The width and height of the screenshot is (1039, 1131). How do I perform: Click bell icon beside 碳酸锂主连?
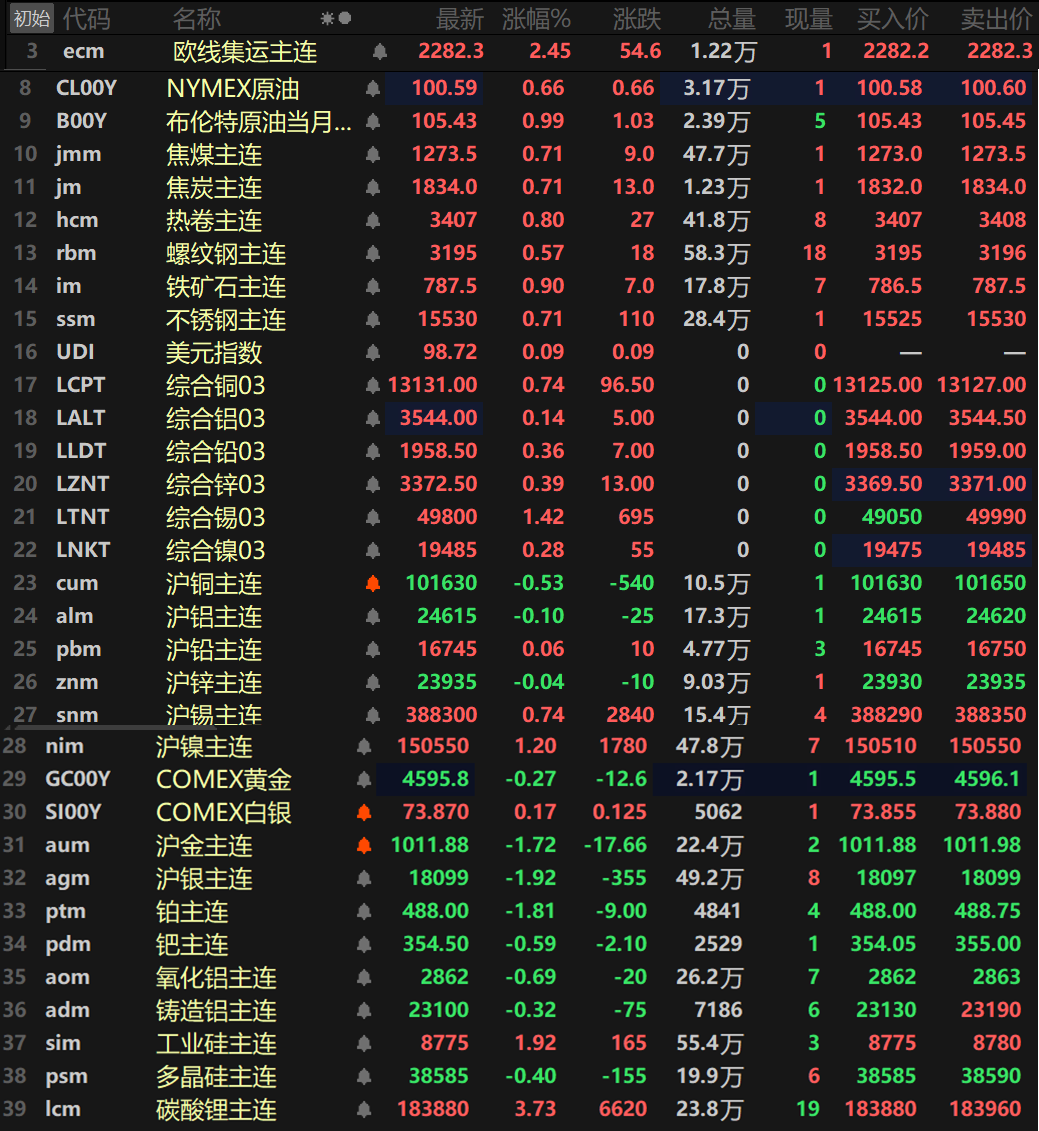(364, 1110)
